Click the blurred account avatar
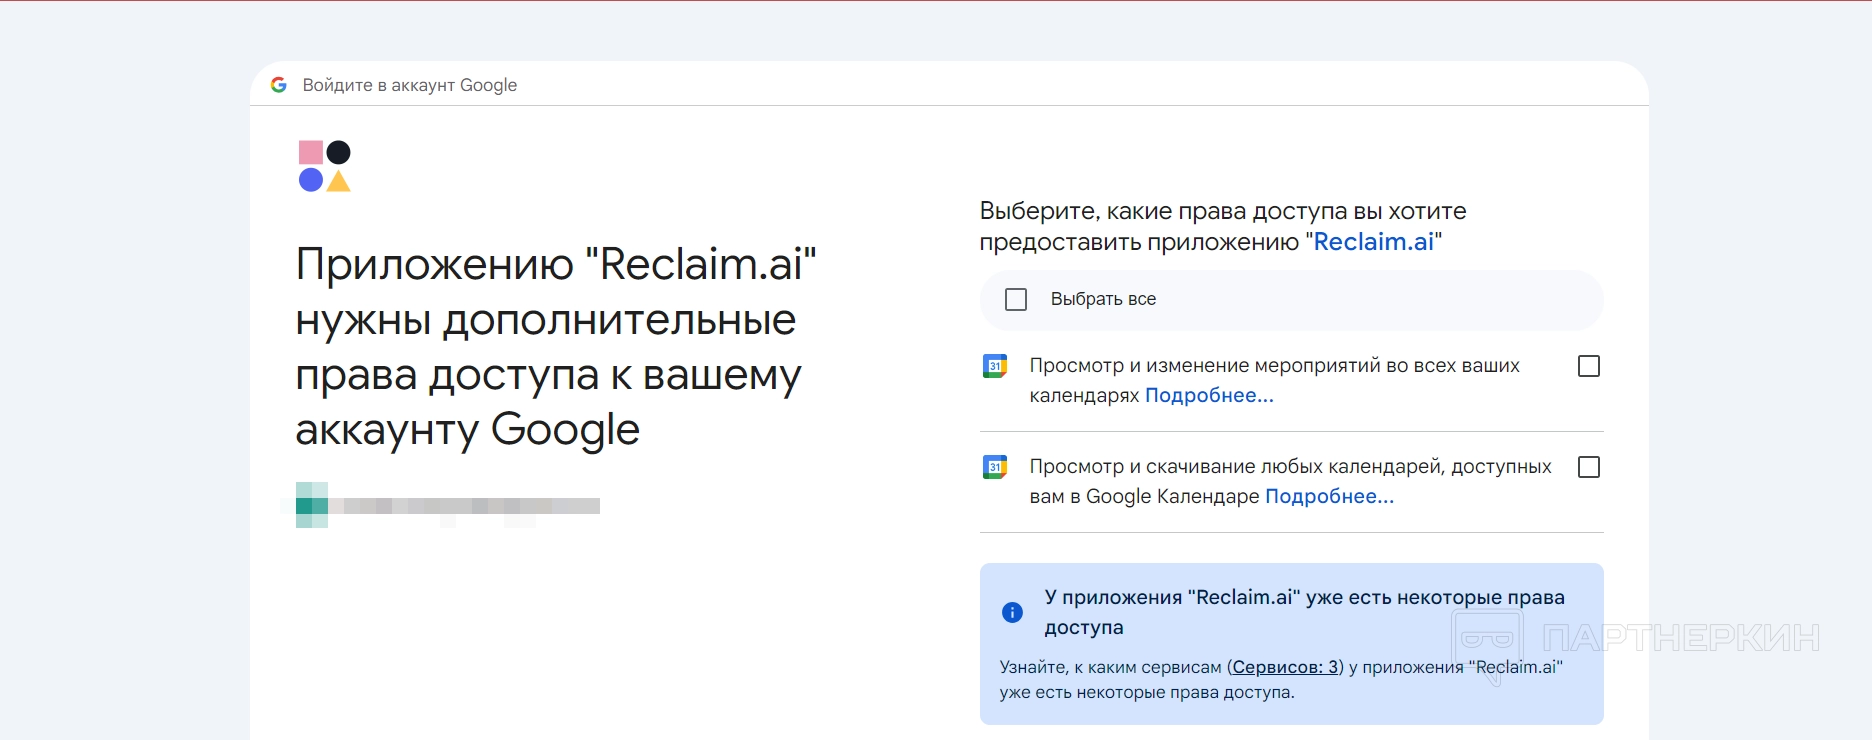The image size is (1872, 740). [312, 505]
